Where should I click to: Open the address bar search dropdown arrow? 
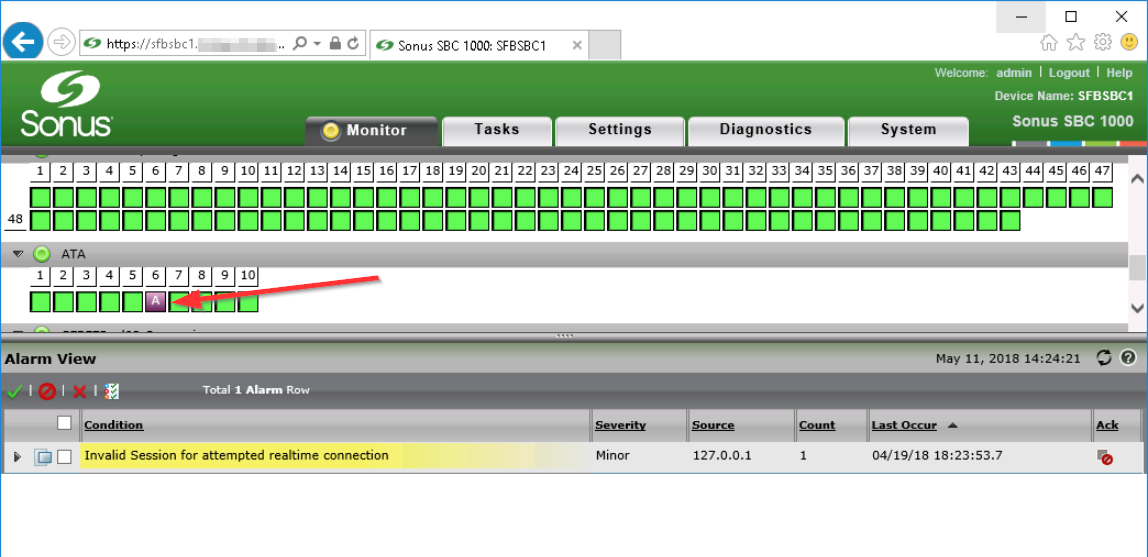pyautogui.click(x=317, y=43)
